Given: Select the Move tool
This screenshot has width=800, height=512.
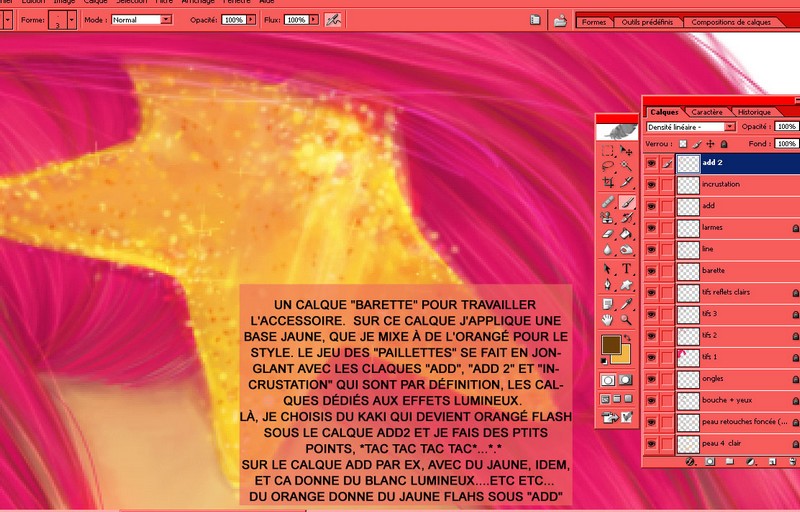Looking at the screenshot, I should pos(627,150).
